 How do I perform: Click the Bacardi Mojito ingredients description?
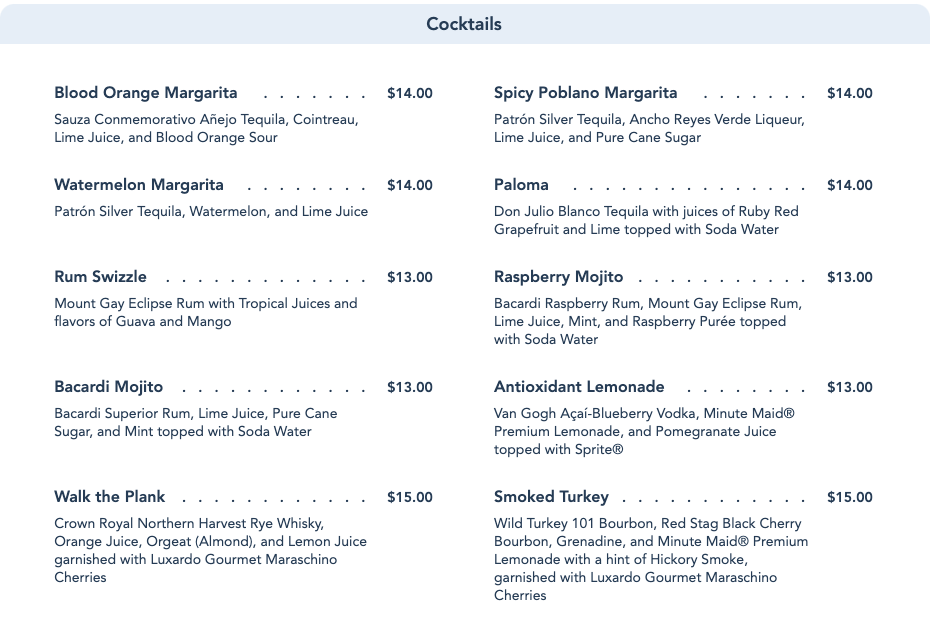196,422
